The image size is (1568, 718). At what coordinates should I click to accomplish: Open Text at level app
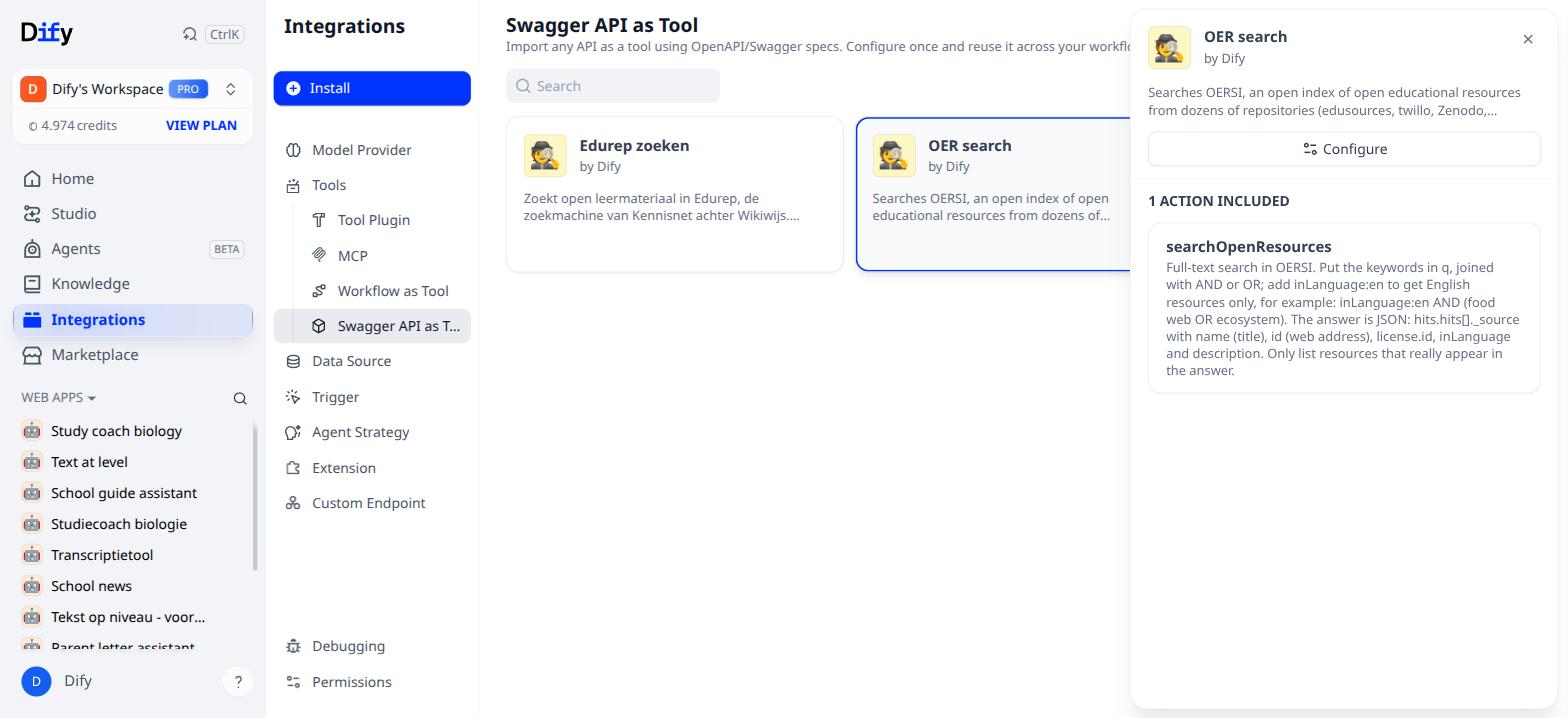131,462
